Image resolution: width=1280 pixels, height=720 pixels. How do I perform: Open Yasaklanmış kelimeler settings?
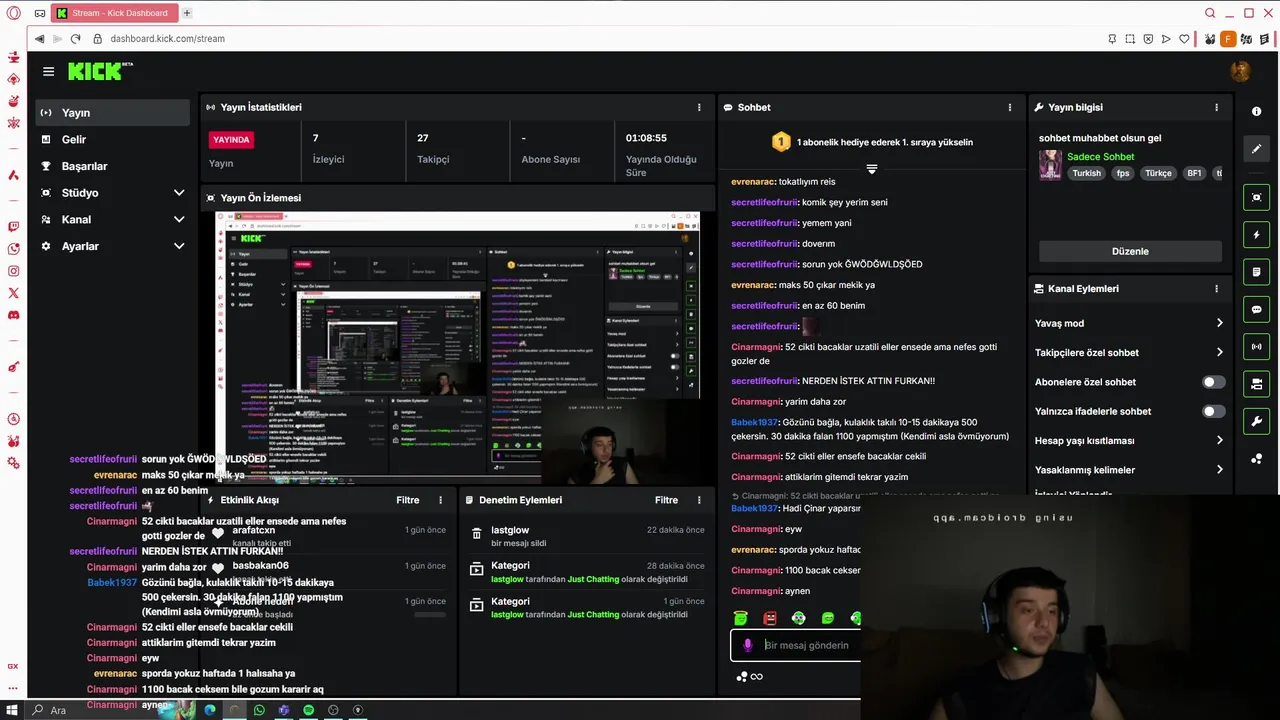[1130, 470]
